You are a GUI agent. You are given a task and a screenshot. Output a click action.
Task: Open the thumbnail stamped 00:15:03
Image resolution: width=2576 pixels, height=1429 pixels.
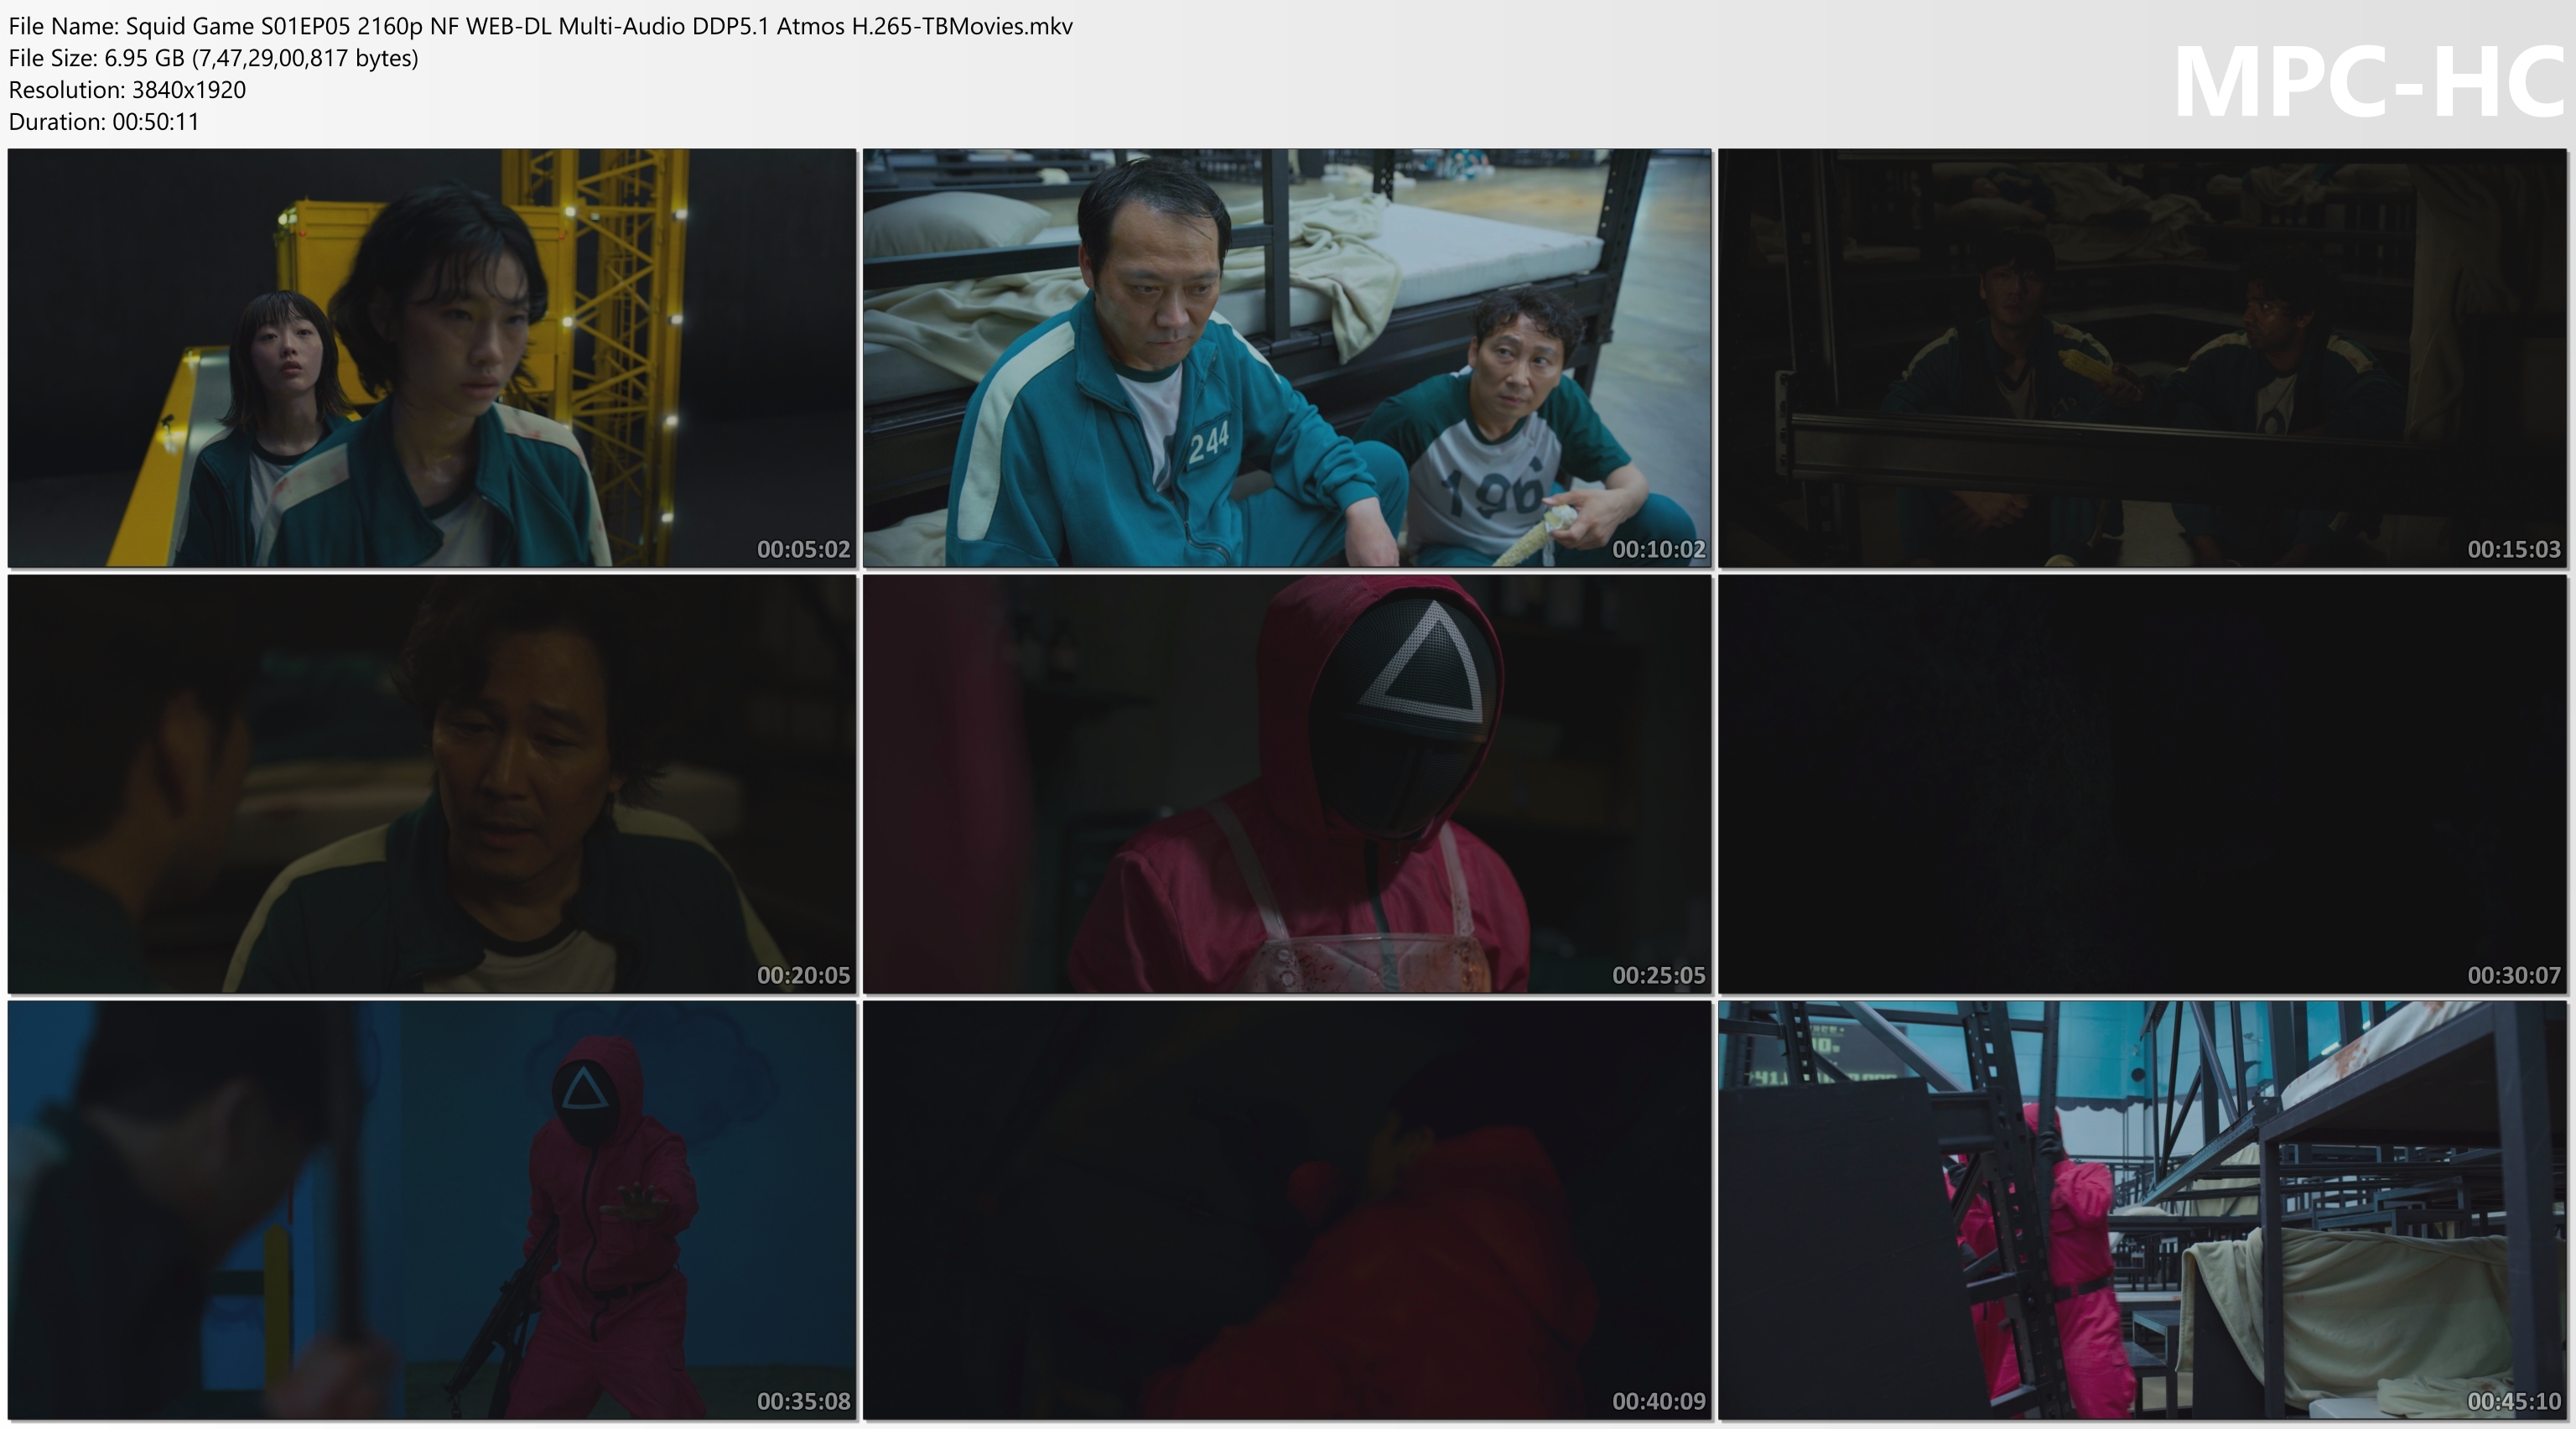click(x=2142, y=358)
